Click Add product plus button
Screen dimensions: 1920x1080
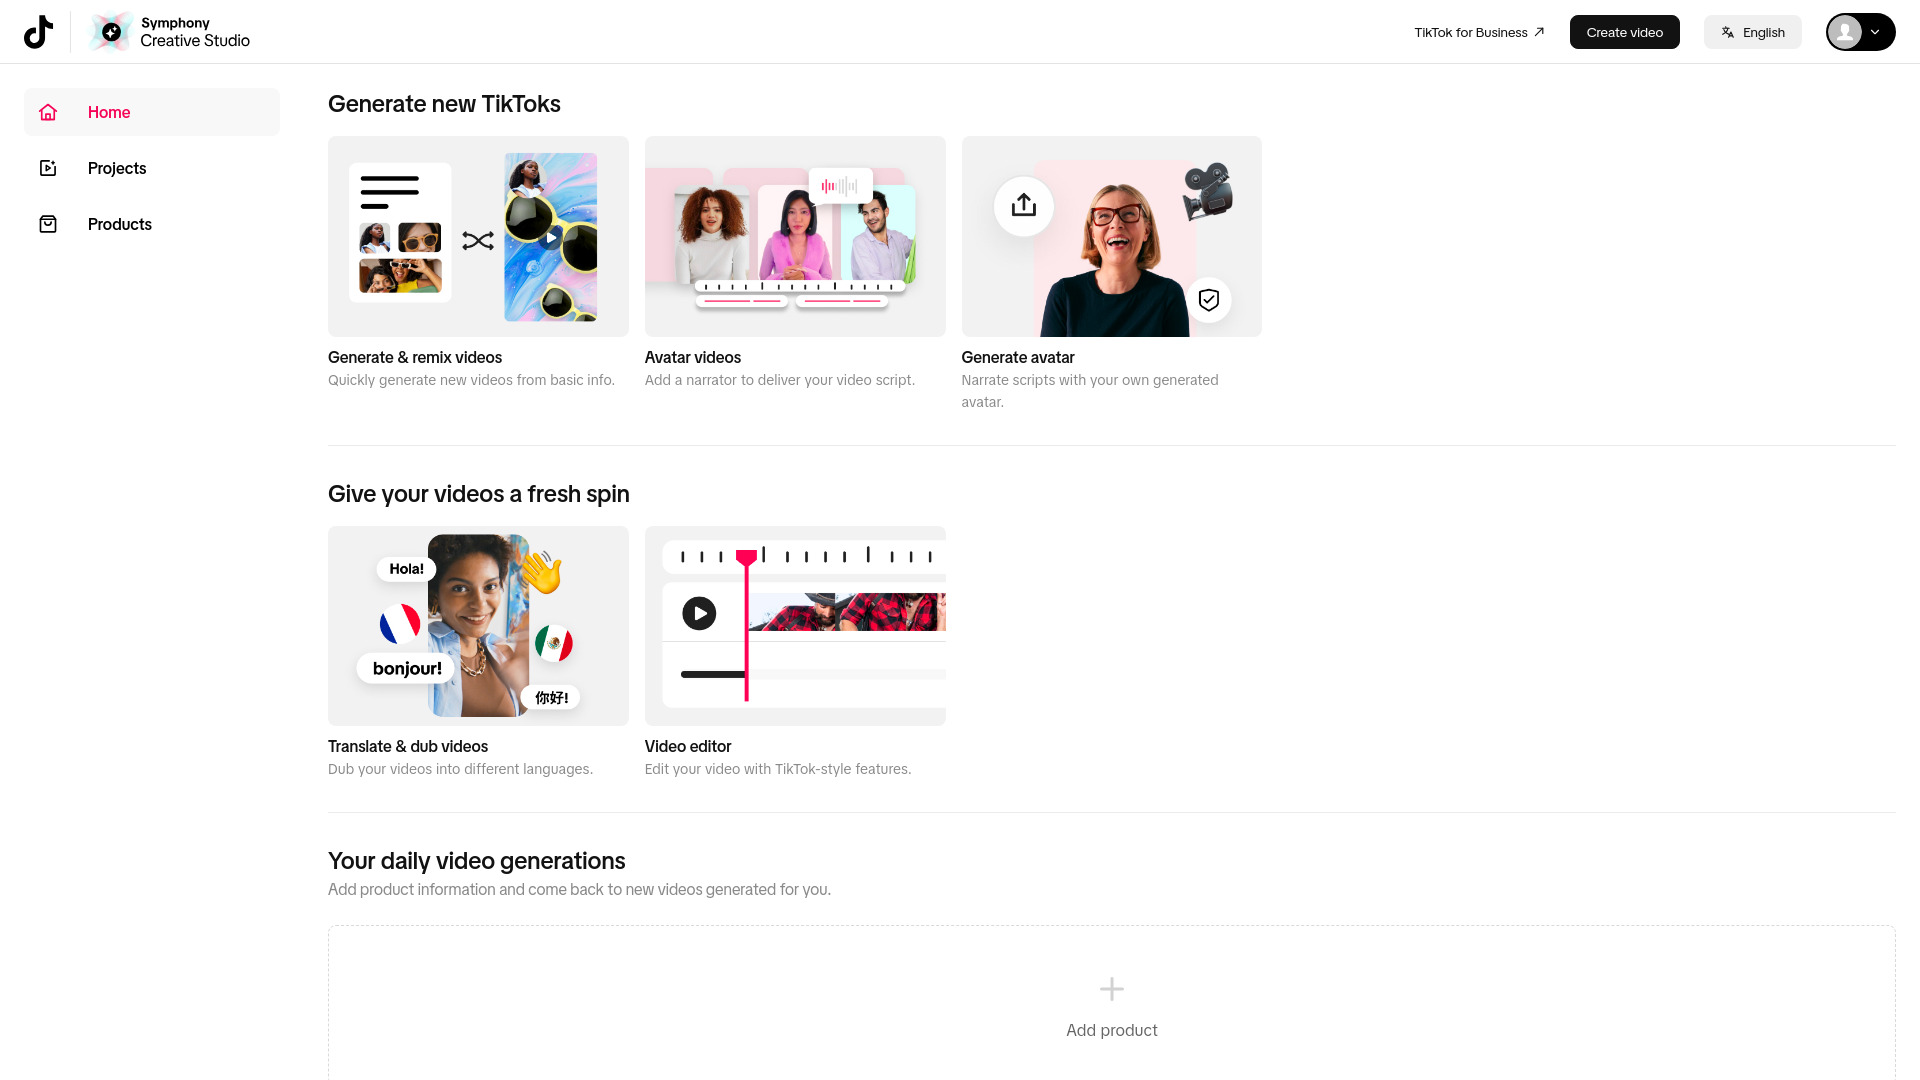(1112, 988)
